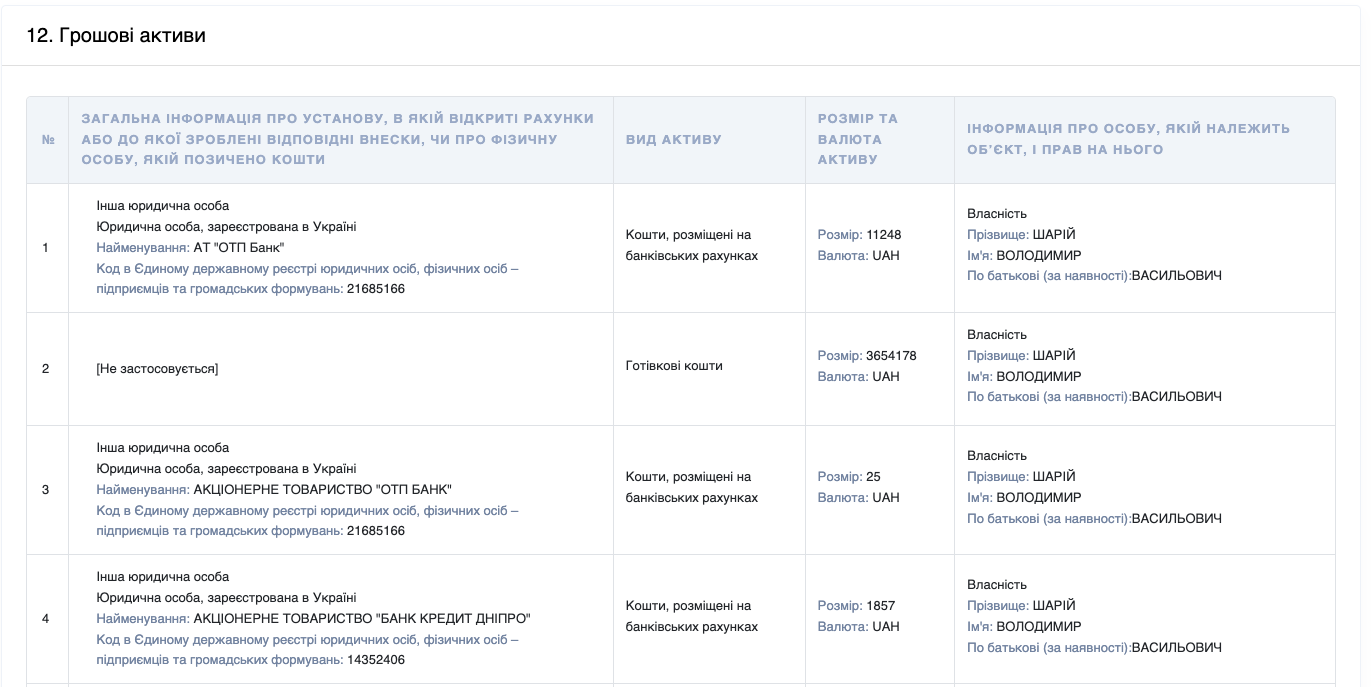The width and height of the screenshot is (1371, 687).
Task: Select ВАСИЛЬОВИЧ patronymic in row 4
Action: click(x=1177, y=648)
